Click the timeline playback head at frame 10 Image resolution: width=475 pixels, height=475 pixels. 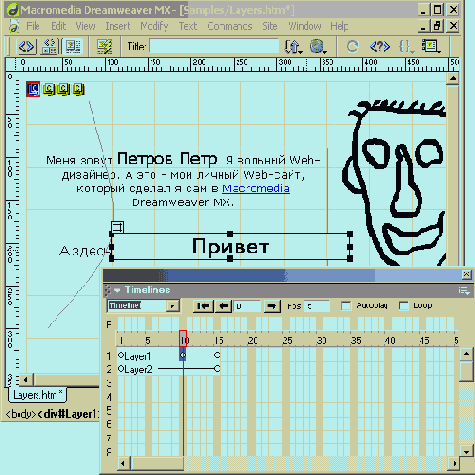pos(183,339)
